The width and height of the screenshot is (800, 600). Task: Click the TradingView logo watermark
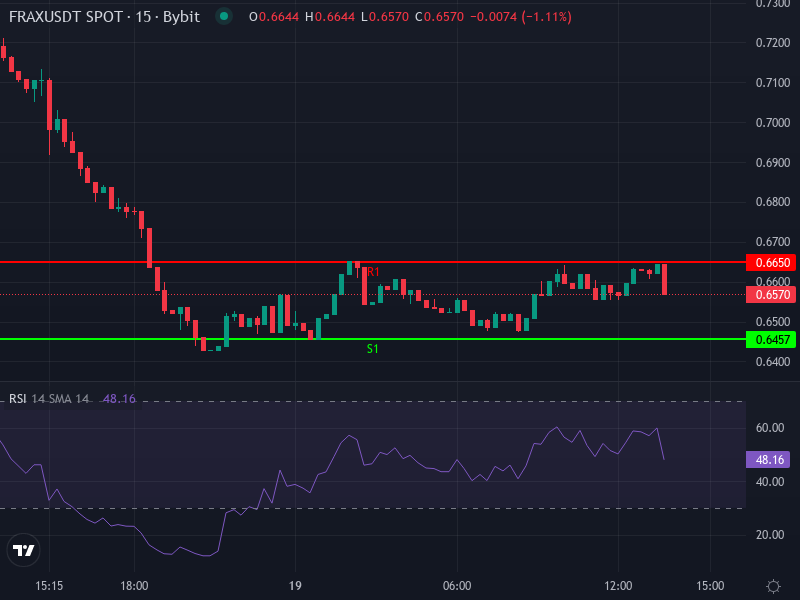click(x=22, y=547)
